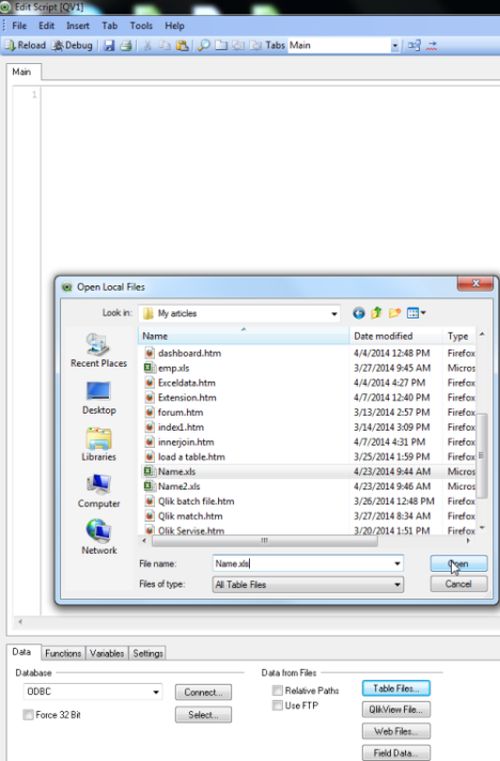Select the index1.htm file
This screenshot has height=761, width=500.
[x=181, y=427]
